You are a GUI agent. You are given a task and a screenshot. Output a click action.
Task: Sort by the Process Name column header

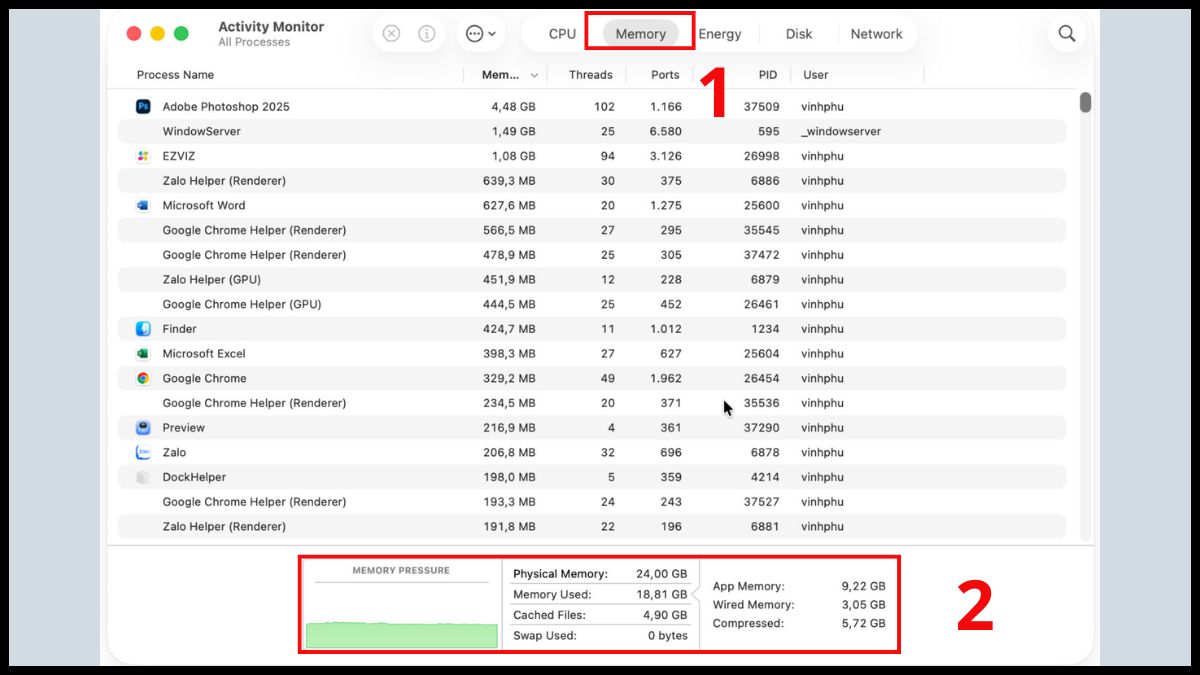[176, 75]
